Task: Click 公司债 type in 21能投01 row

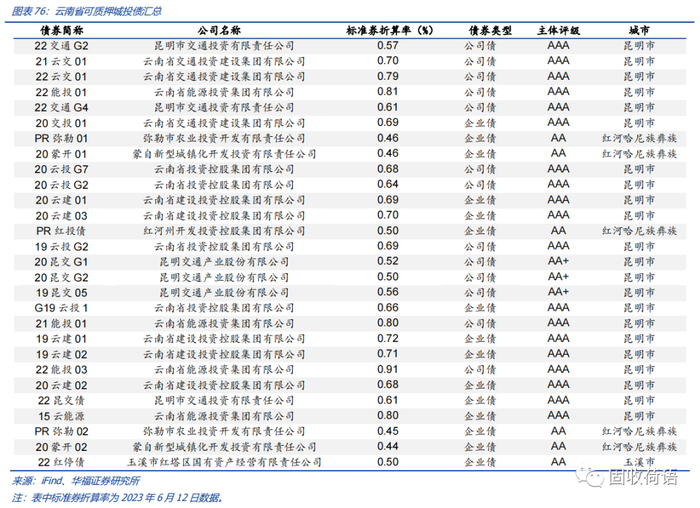Action: click(480, 324)
